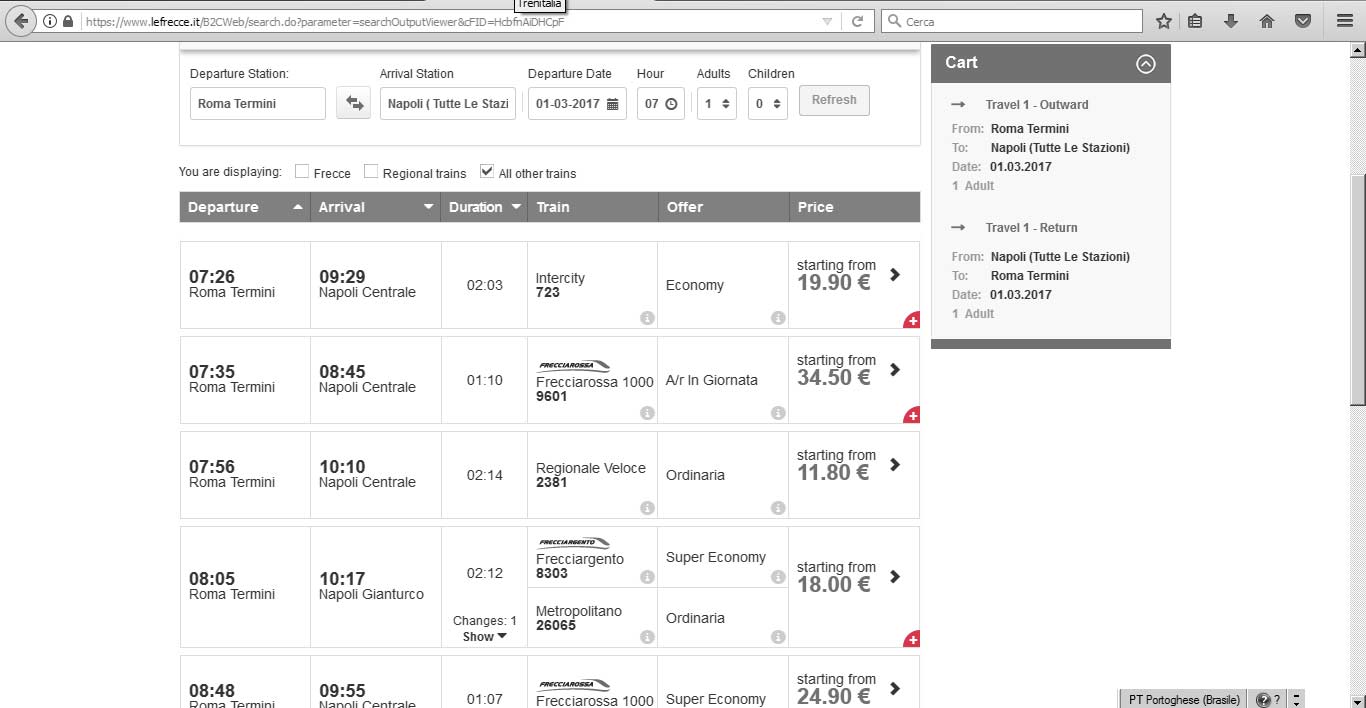Viewport: 1366px width, 708px height.
Task: Click clock icon in Hour field
Action: click(671, 104)
